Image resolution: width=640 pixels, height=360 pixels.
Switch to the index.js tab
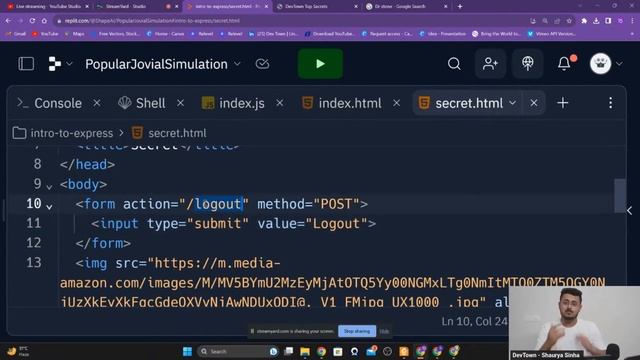point(233,103)
